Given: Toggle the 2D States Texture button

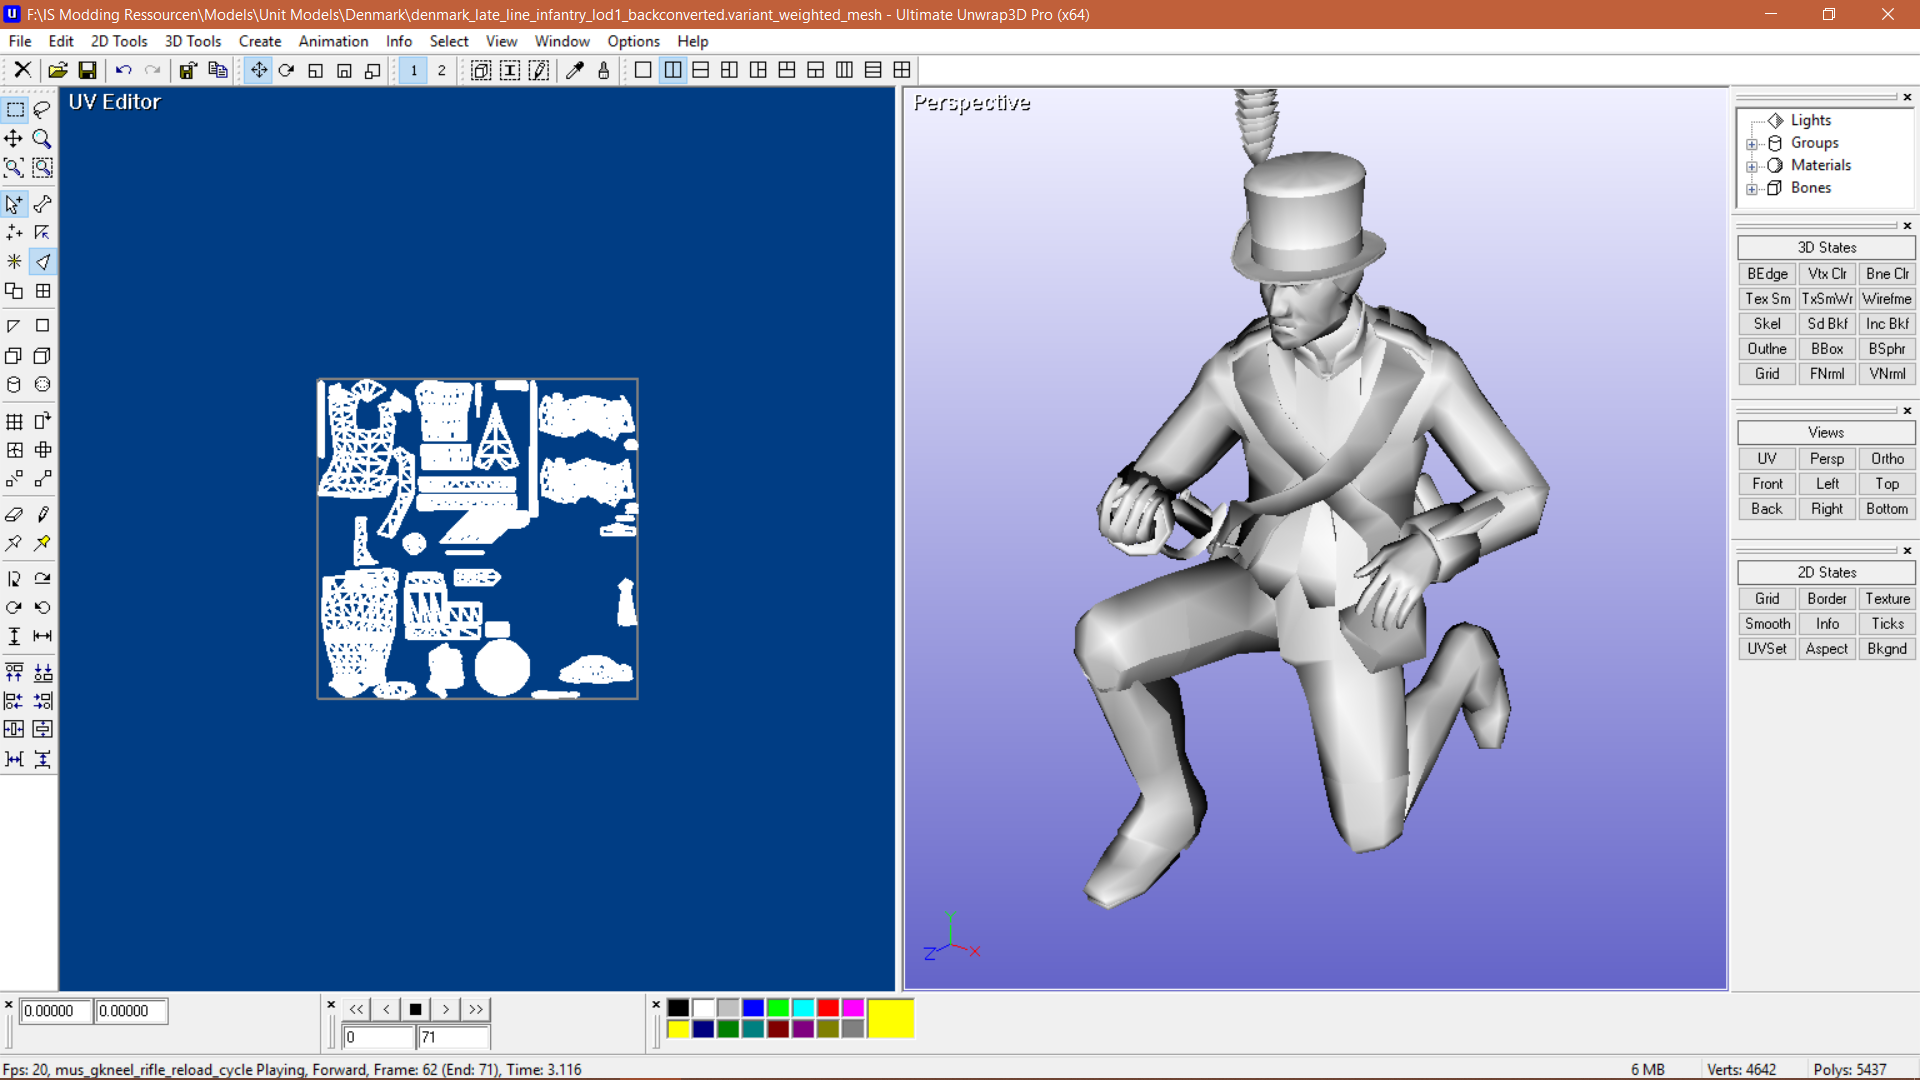Looking at the screenshot, I should click(x=1887, y=599).
